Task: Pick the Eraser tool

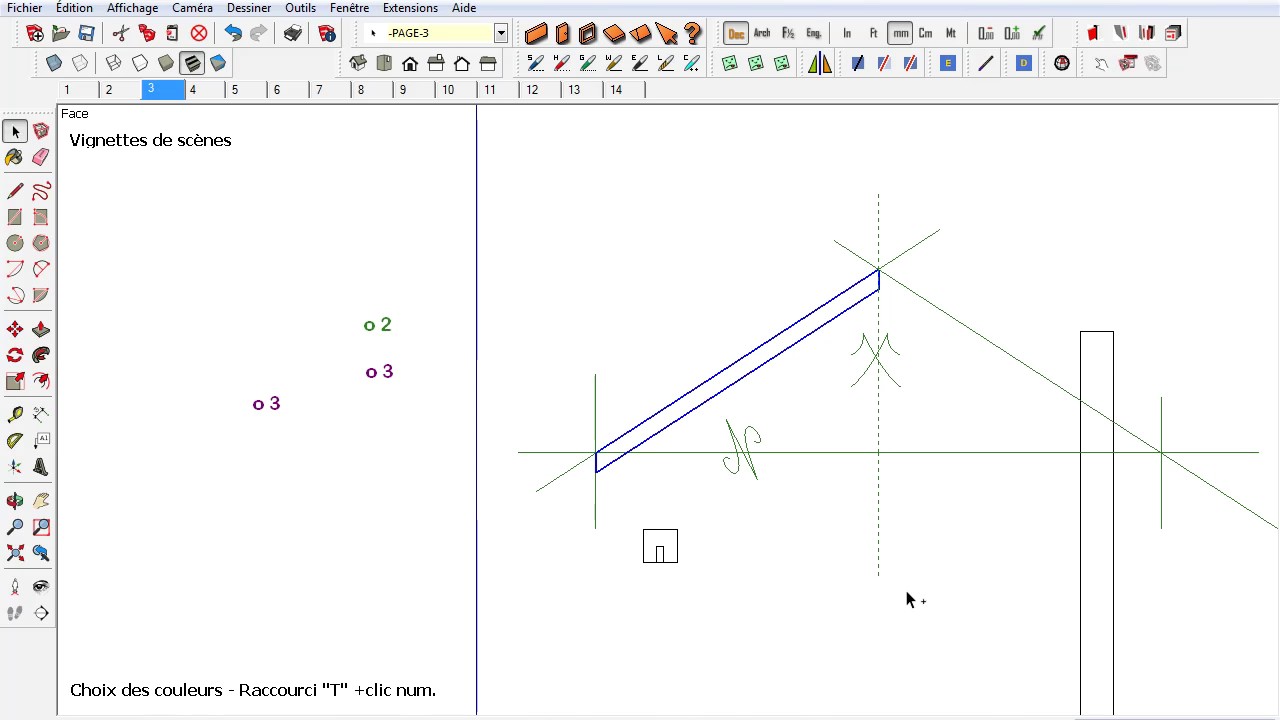Action: click(x=41, y=157)
